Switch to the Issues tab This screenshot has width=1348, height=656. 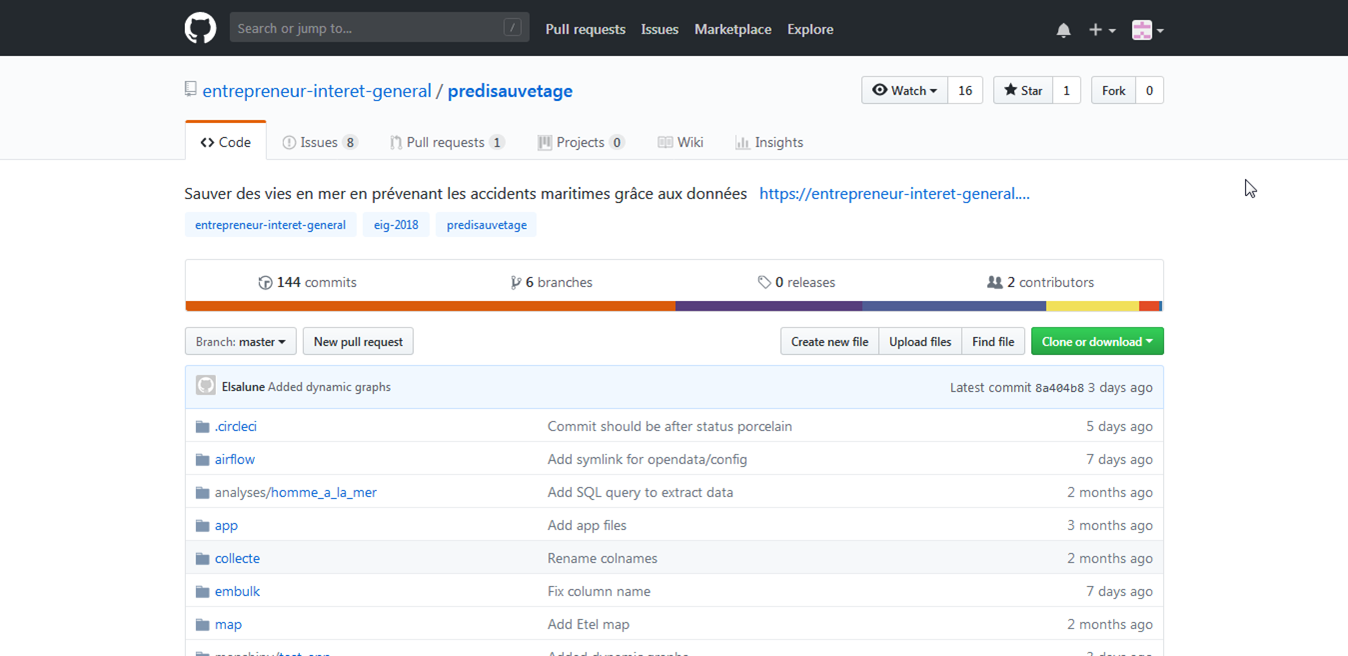320,142
